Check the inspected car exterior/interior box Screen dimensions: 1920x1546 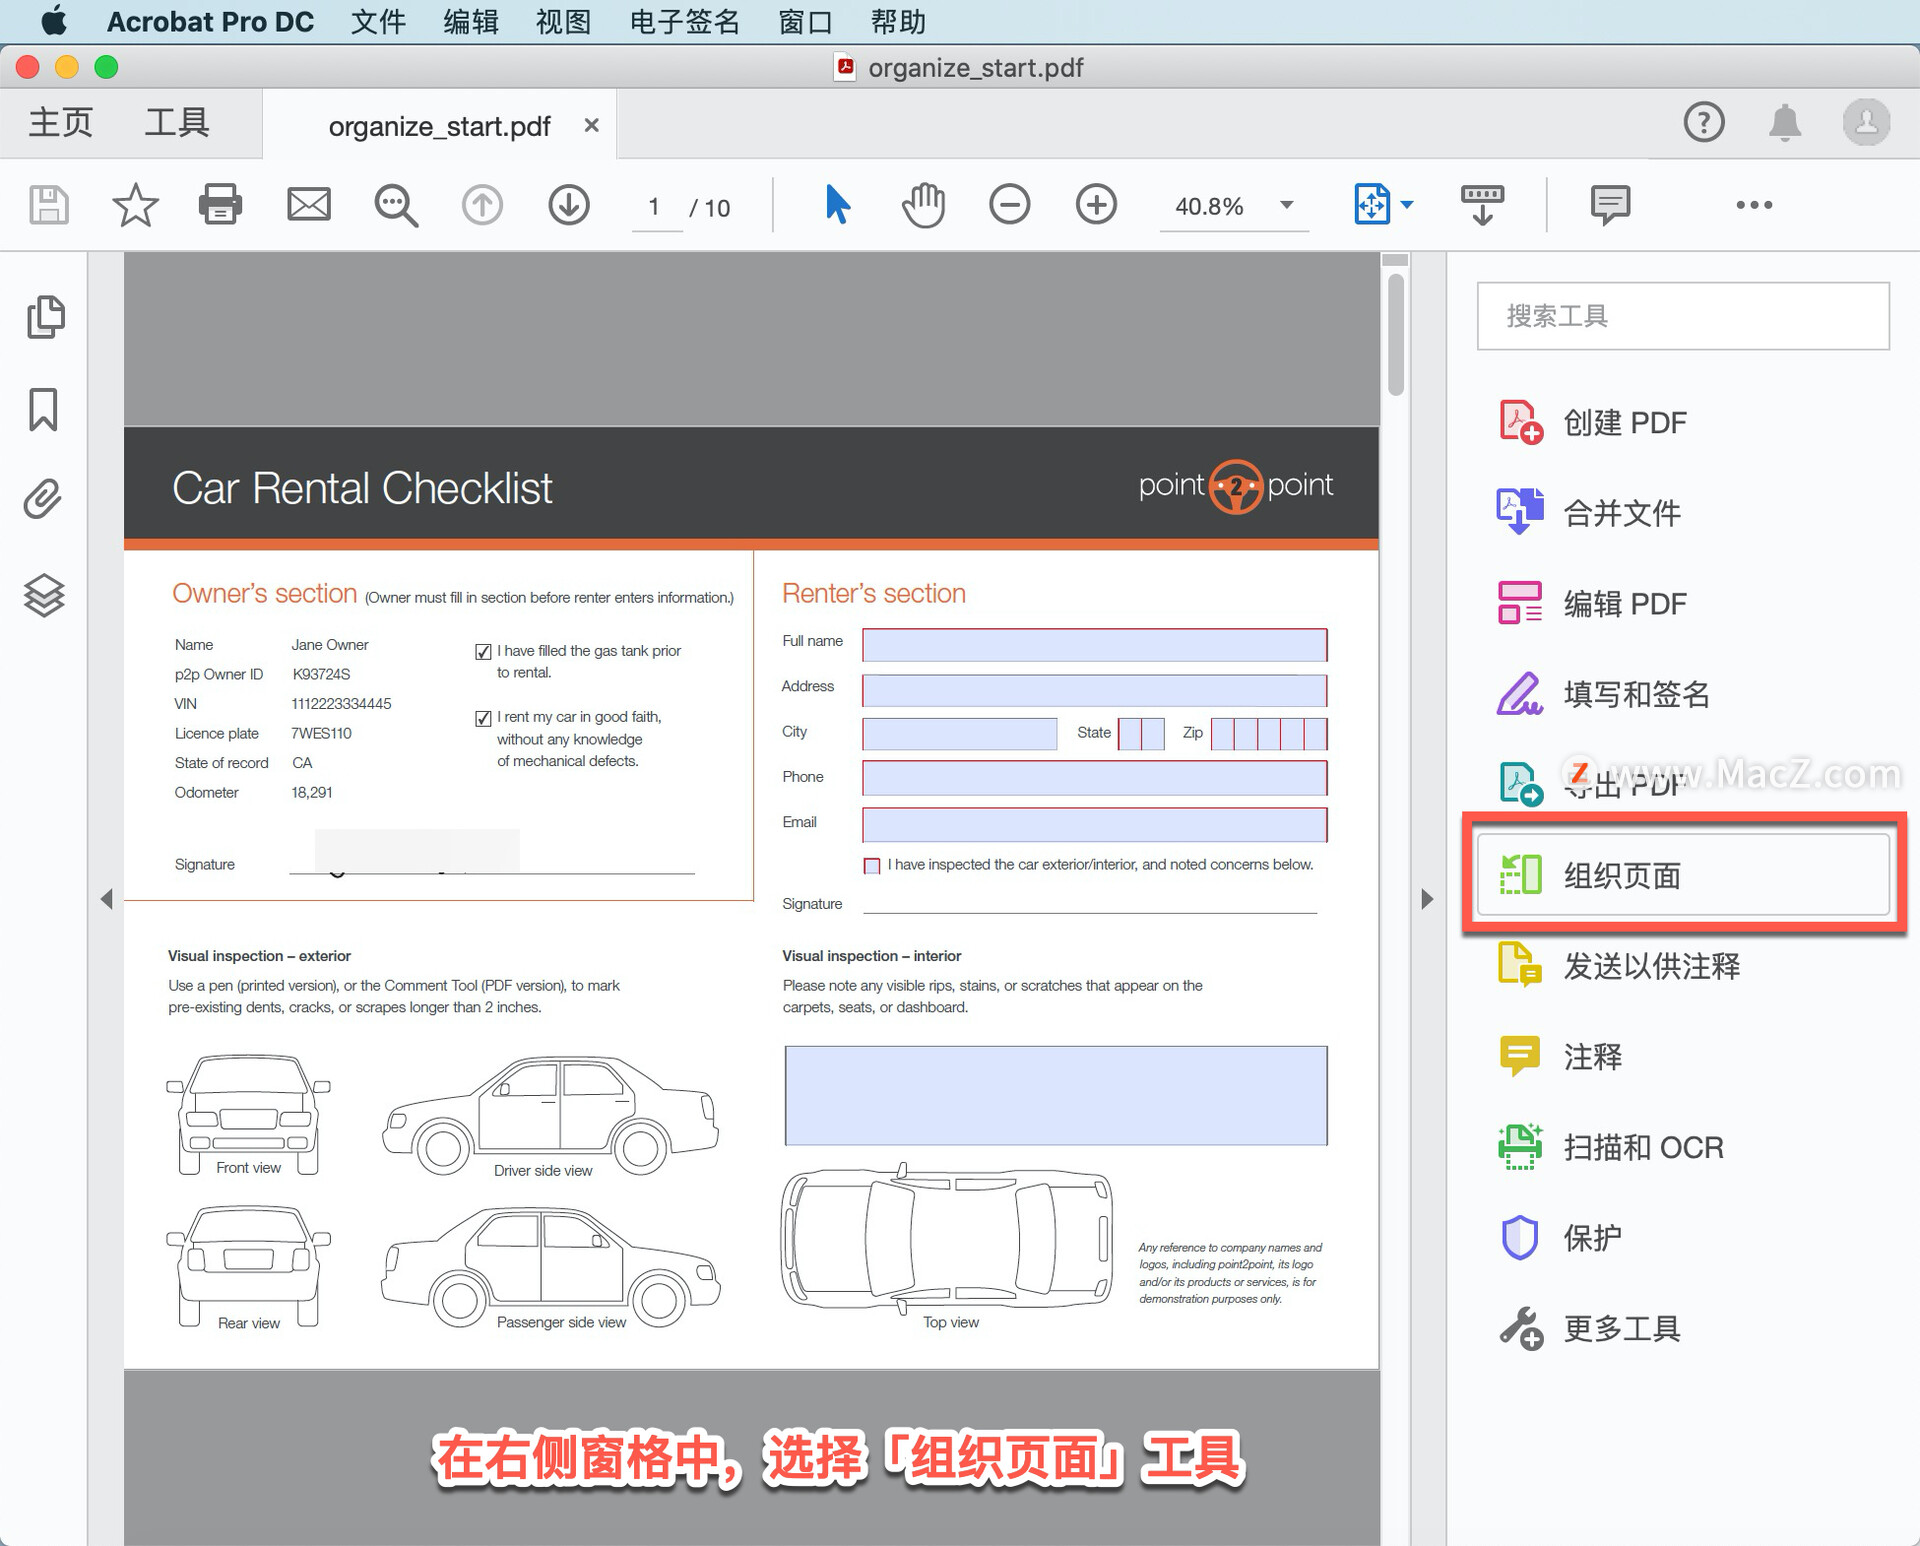pos(872,866)
